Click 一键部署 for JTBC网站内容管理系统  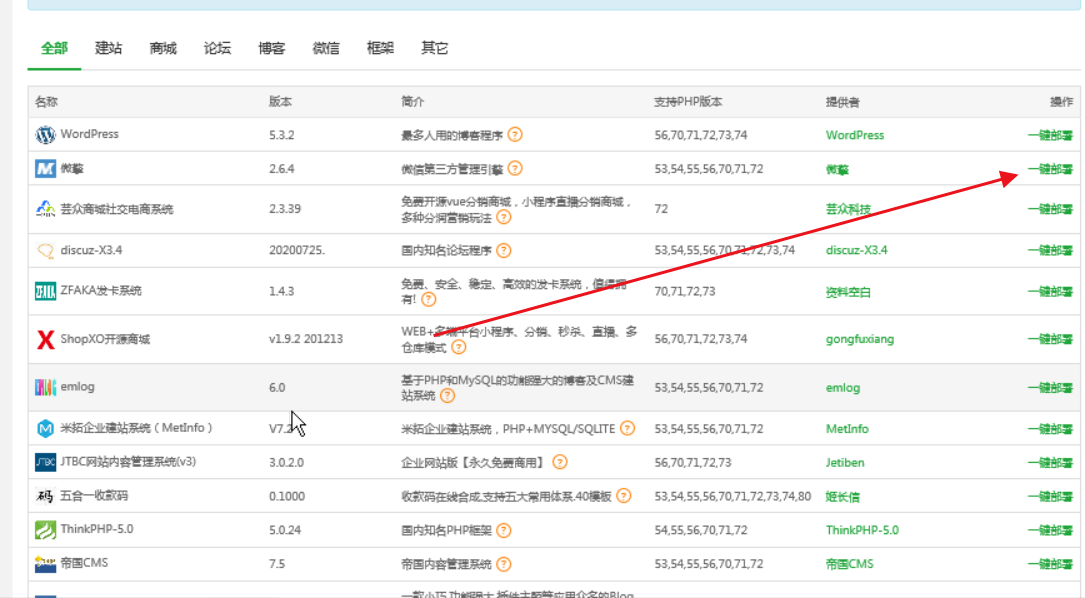[x=1050, y=462]
